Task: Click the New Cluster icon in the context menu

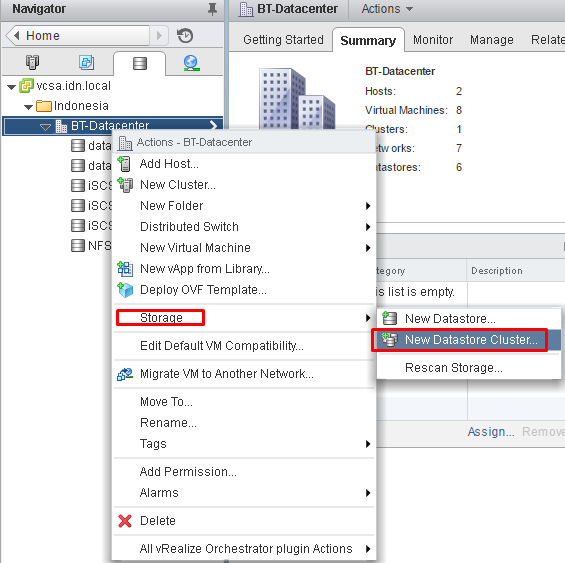Action: tap(125, 185)
